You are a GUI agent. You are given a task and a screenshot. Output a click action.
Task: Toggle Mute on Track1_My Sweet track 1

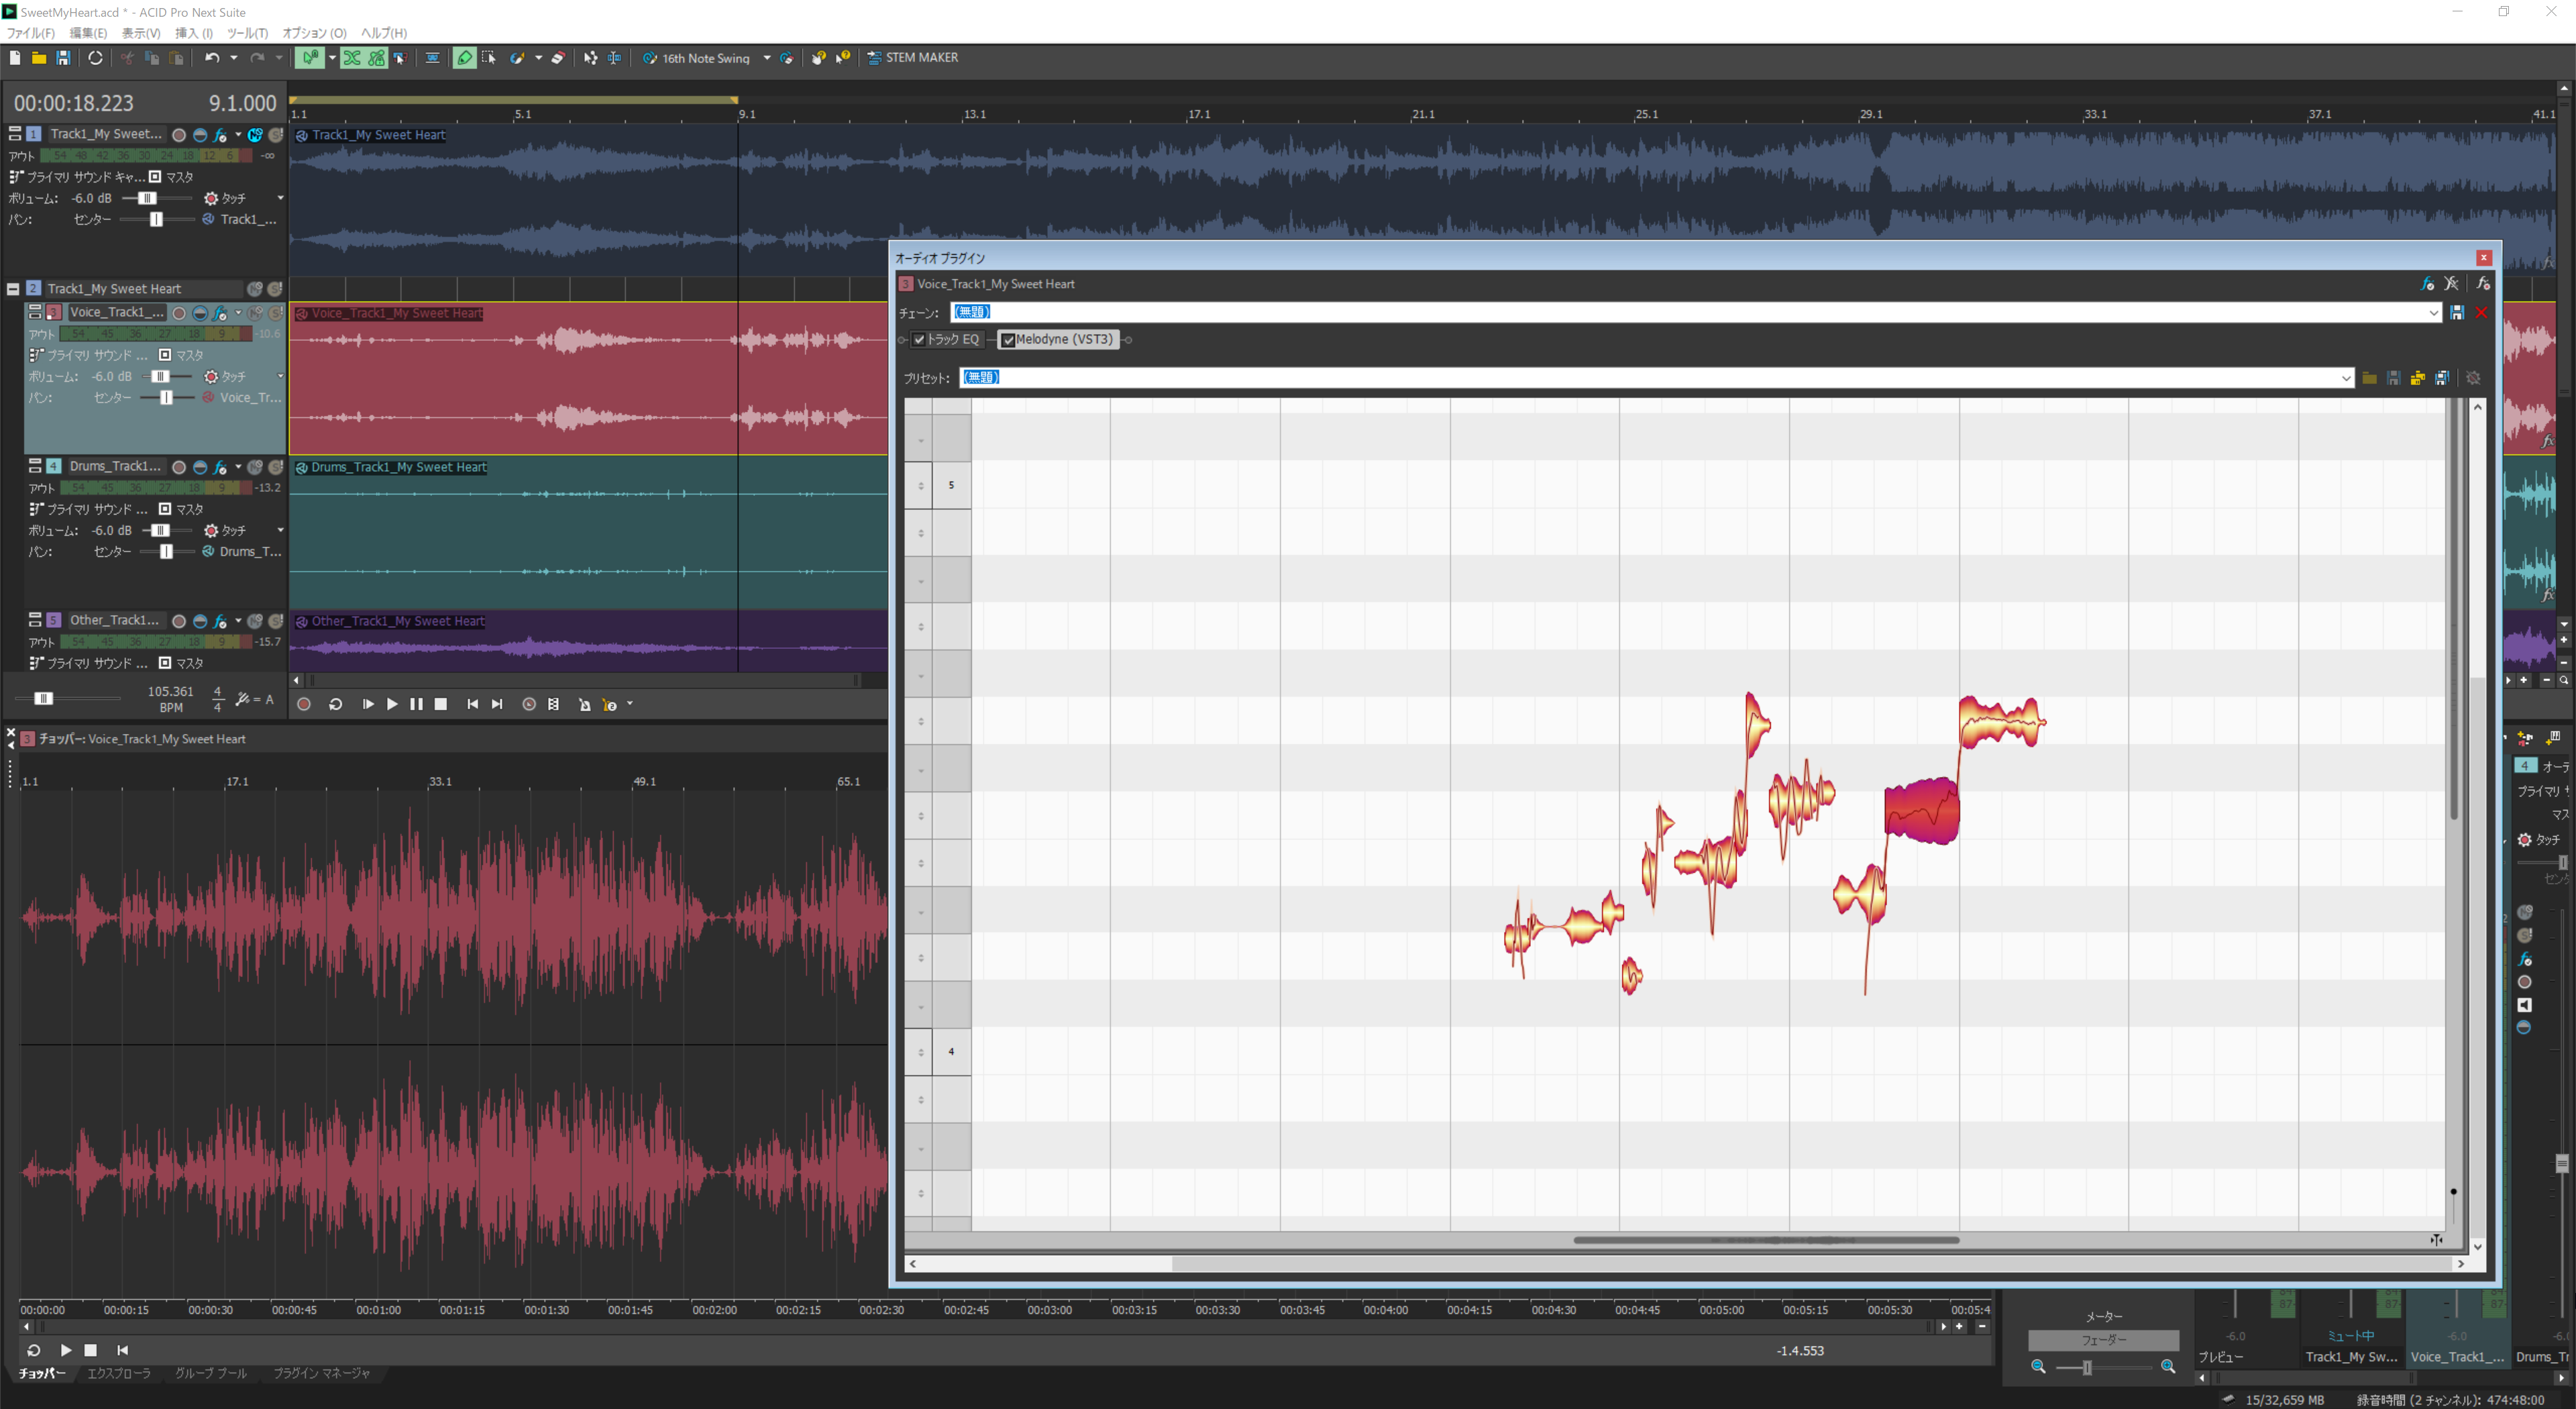tap(256, 135)
